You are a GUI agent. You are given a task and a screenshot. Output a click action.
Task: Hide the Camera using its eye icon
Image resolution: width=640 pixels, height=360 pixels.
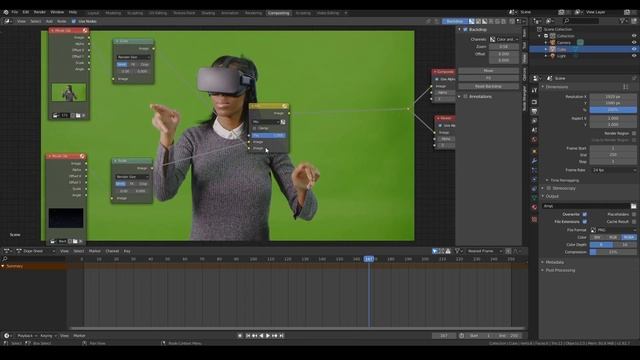coord(634,42)
